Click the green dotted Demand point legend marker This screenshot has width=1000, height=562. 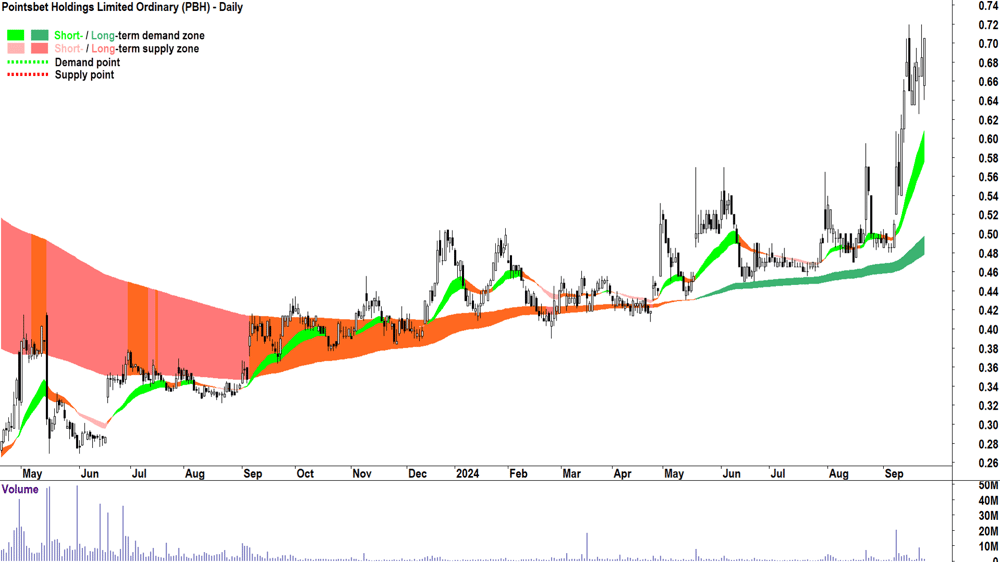tap(27, 62)
